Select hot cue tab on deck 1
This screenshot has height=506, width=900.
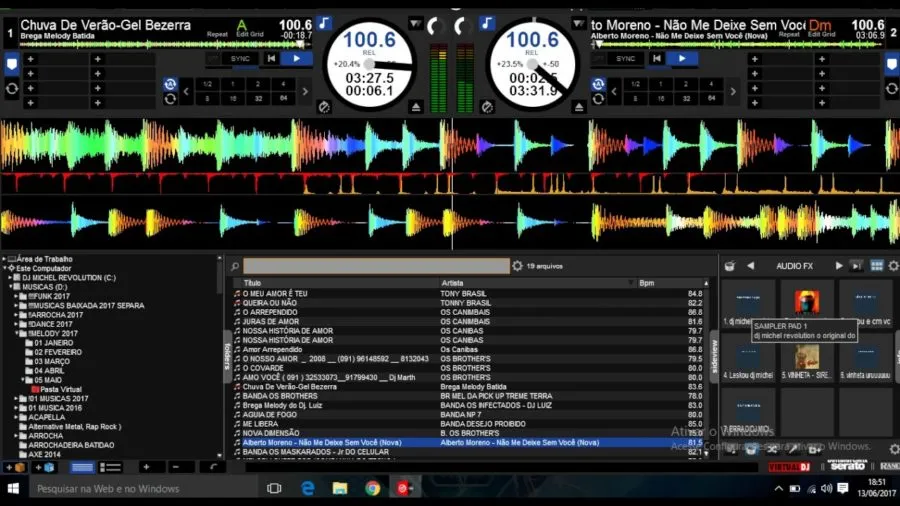[11, 64]
